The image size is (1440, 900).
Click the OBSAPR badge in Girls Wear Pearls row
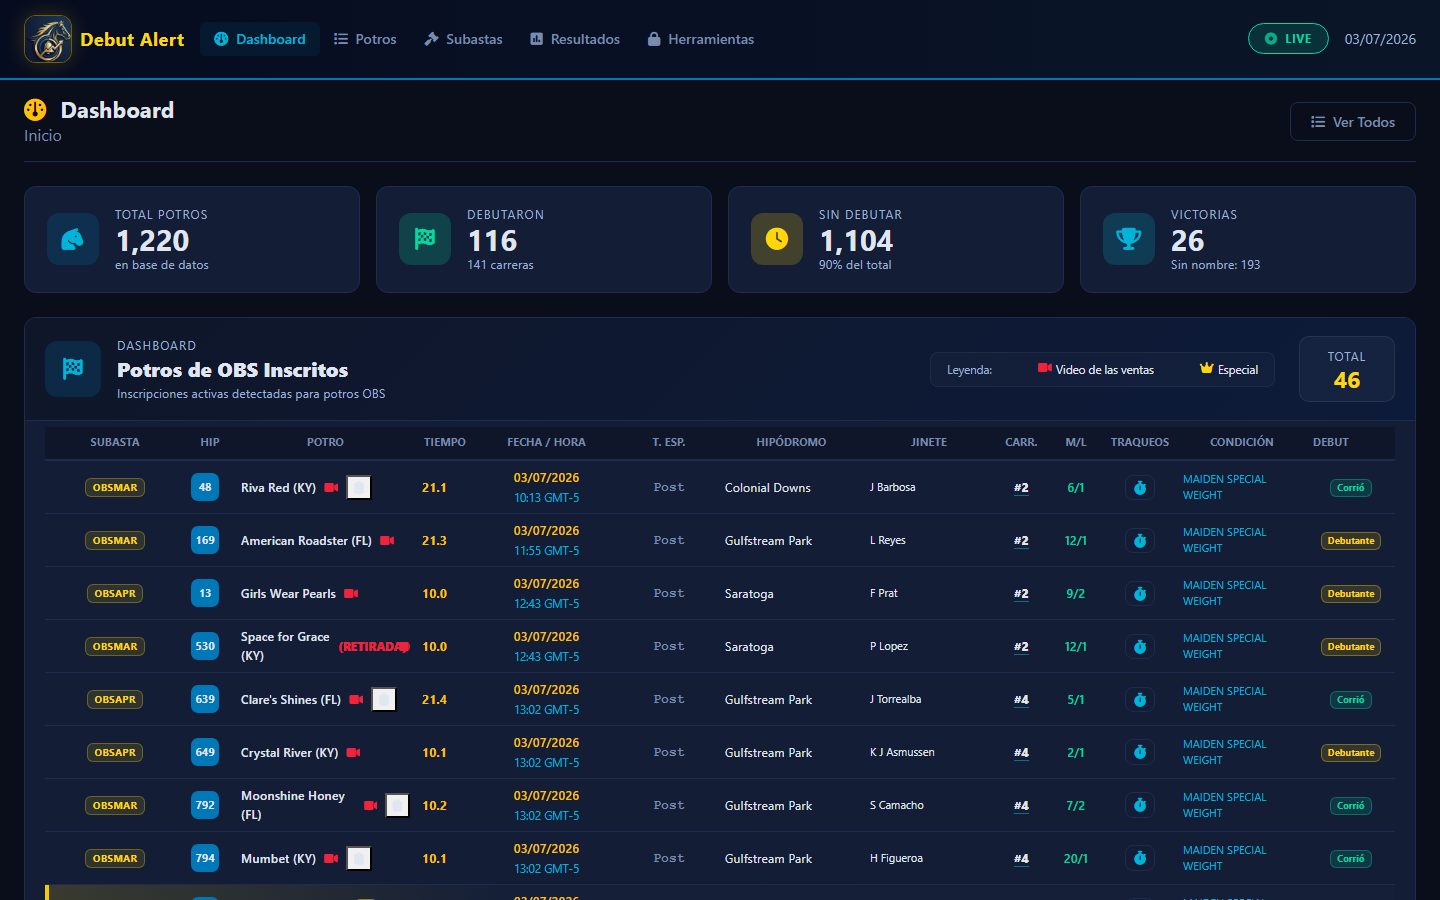[115, 594]
